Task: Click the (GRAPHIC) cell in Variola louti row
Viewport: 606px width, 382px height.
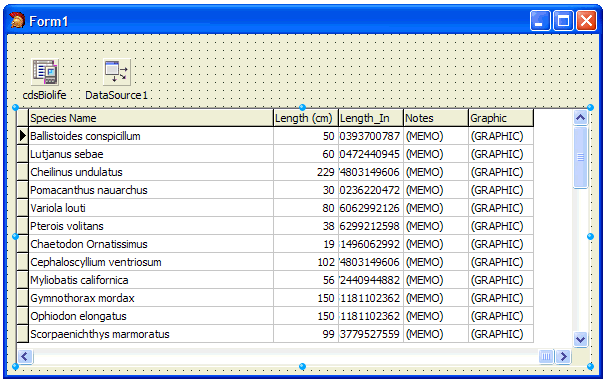Action: coord(501,208)
